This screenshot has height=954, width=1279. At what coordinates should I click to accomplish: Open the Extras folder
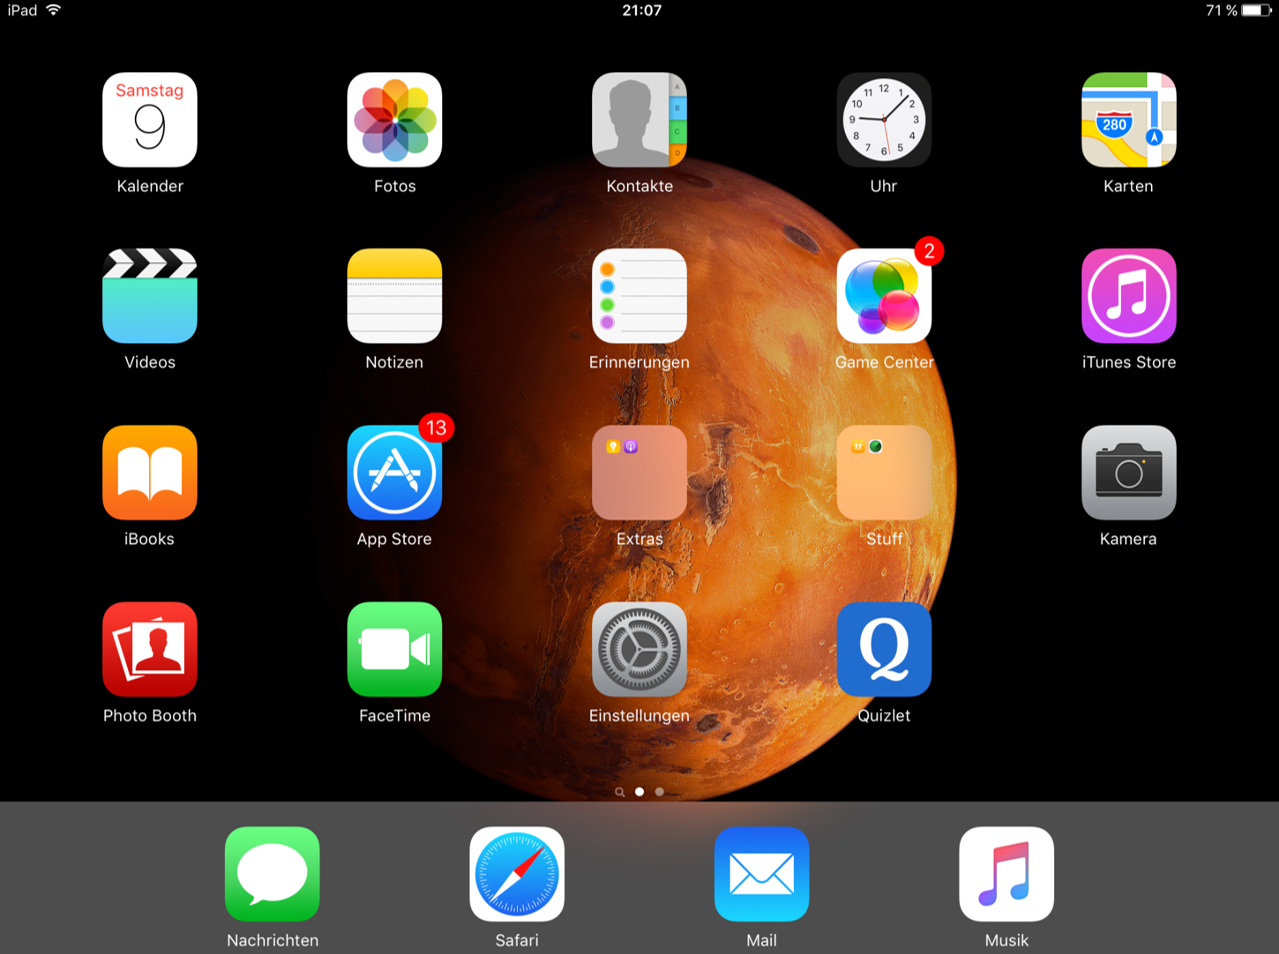point(639,473)
